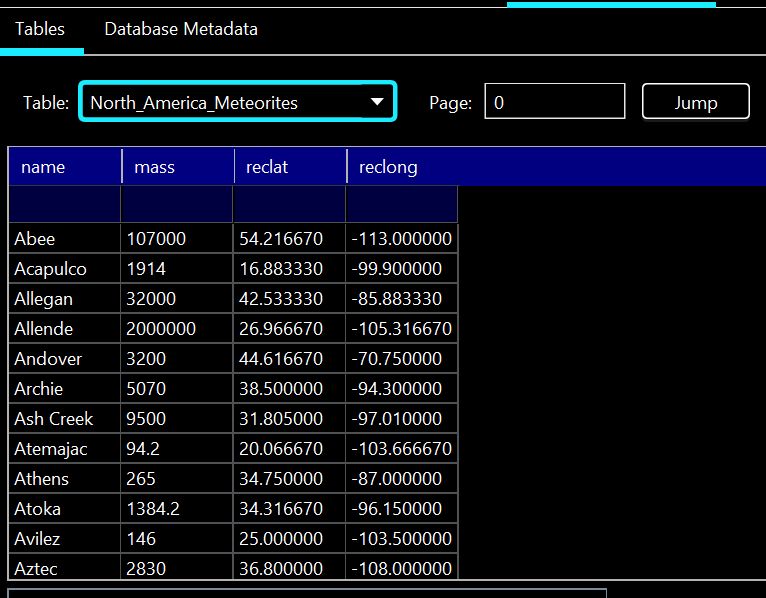Click the reclong column header

point(403,167)
